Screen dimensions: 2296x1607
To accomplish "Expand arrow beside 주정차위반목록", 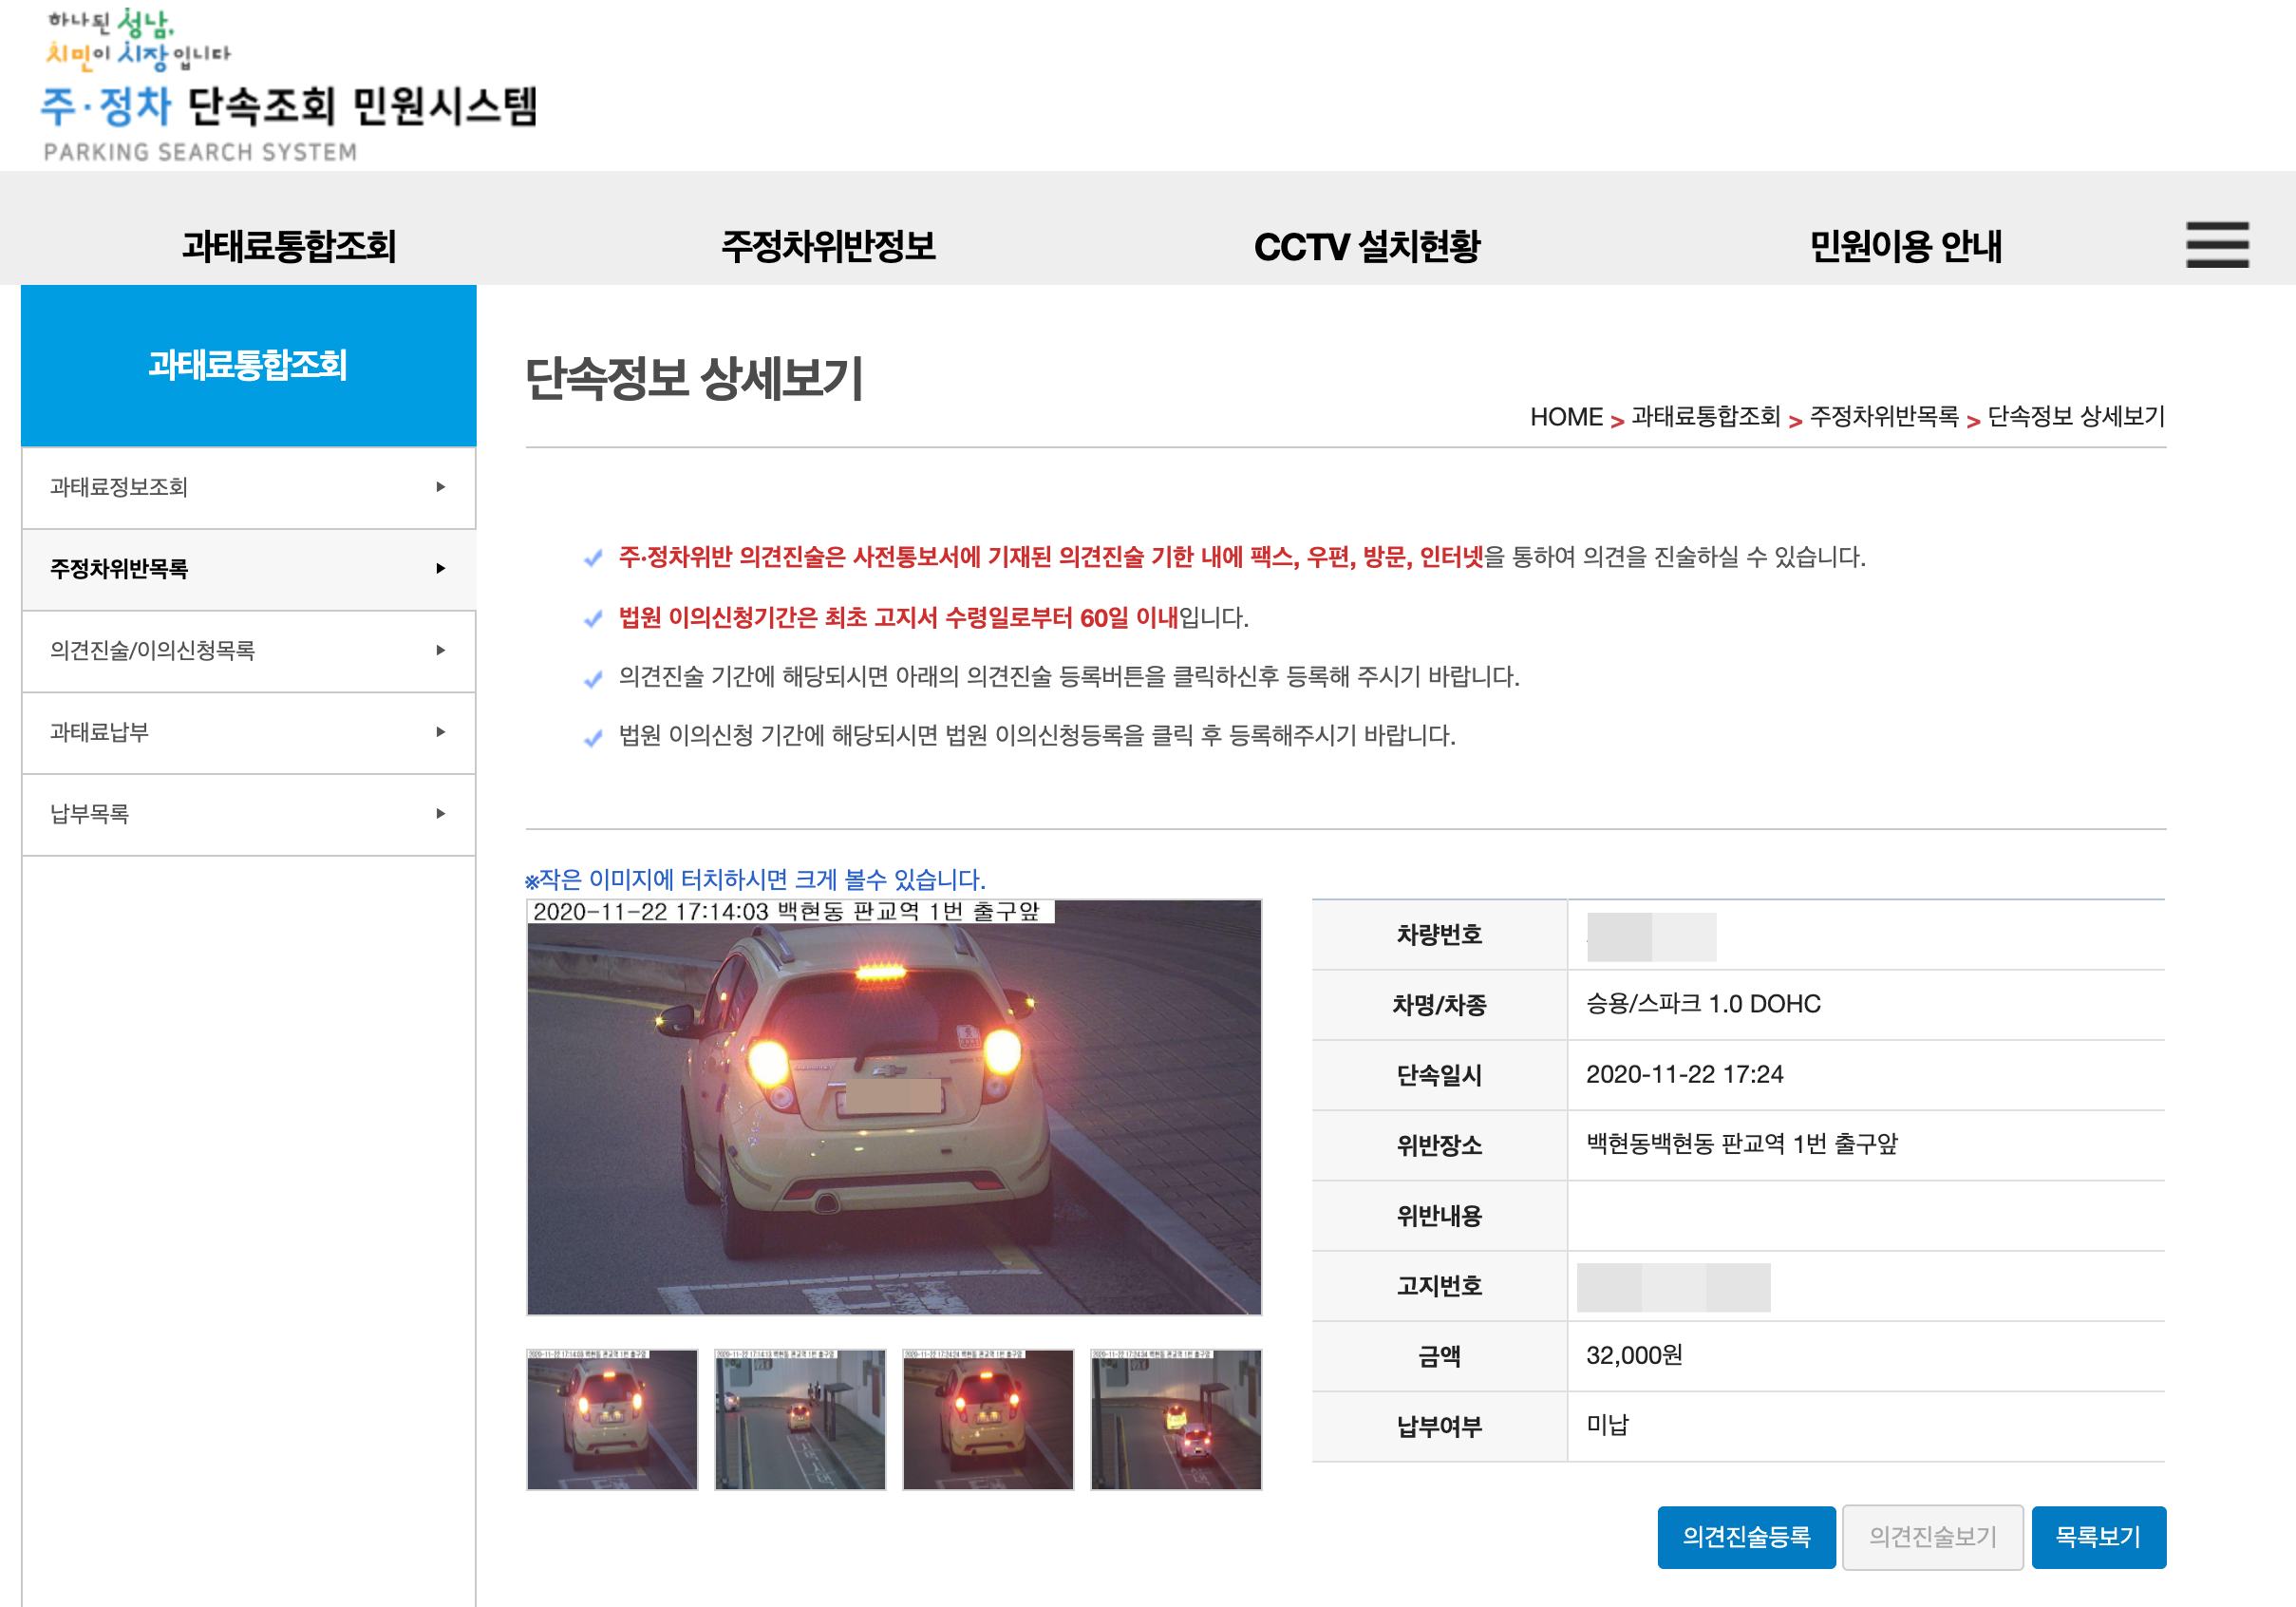I will click(440, 569).
